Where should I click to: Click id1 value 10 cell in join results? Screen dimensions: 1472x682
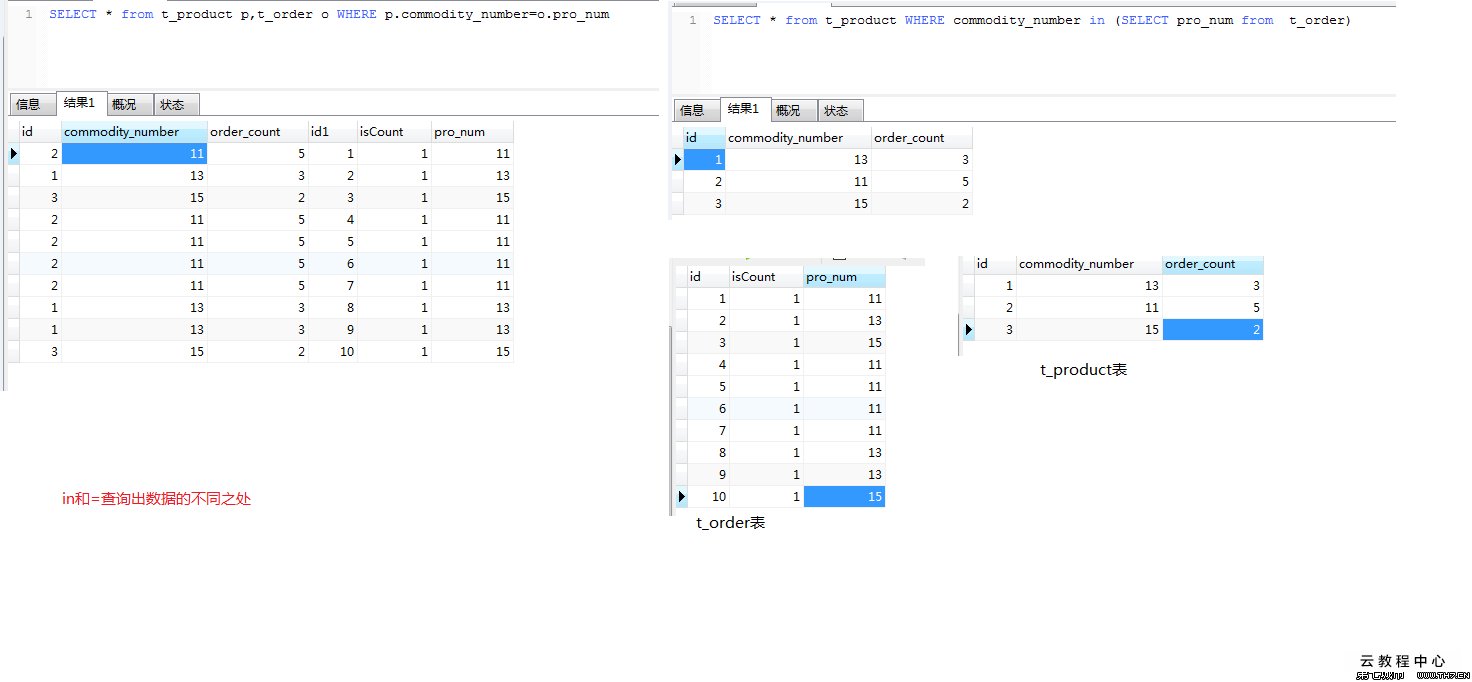pyautogui.click(x=332, y=352)
